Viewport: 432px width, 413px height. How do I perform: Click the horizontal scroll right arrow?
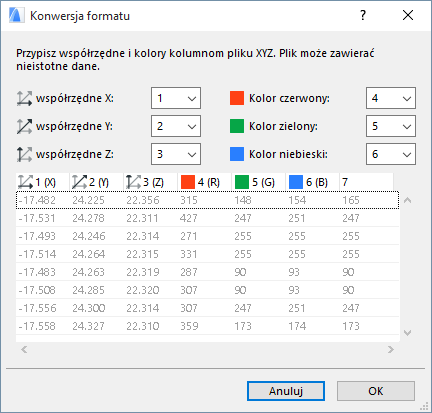[391, 349]
